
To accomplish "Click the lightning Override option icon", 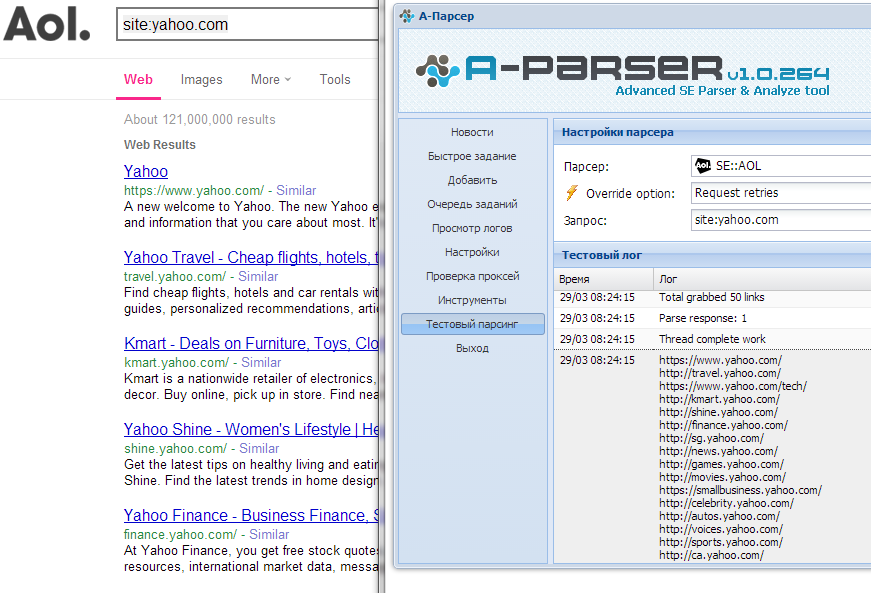I will [572, 193].
